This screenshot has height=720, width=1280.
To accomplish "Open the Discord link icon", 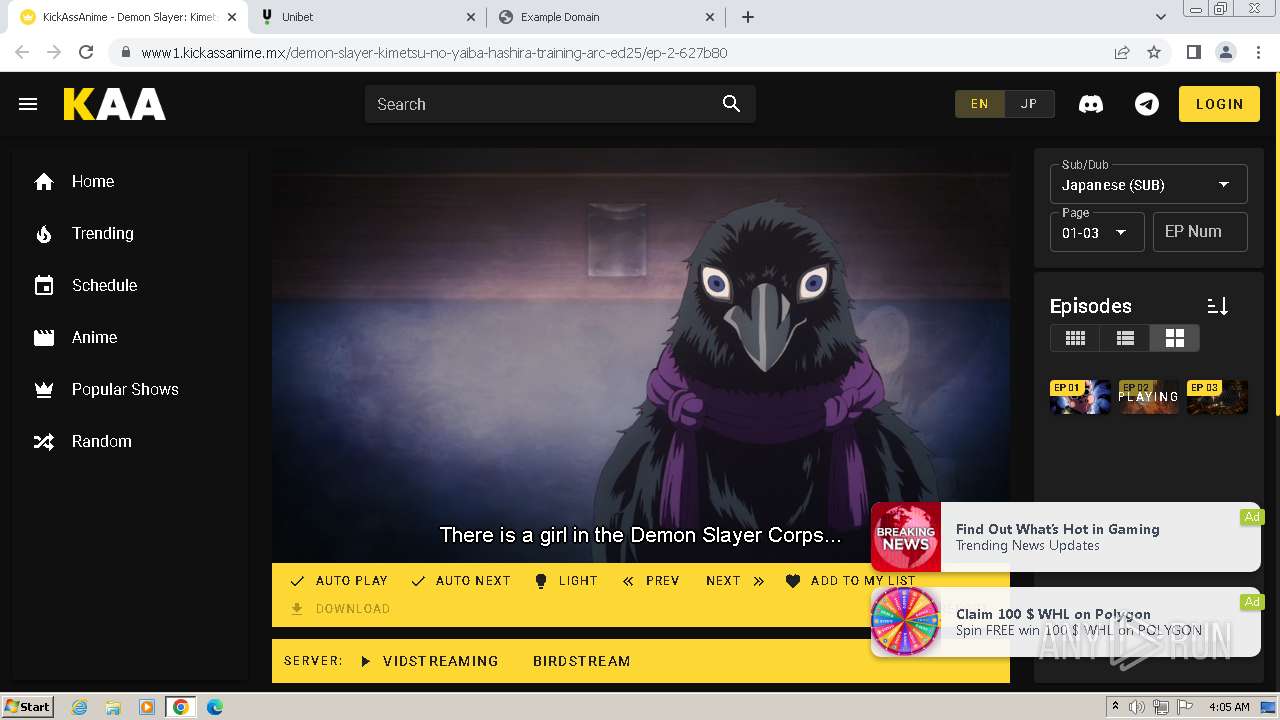I will point(1091,104).
